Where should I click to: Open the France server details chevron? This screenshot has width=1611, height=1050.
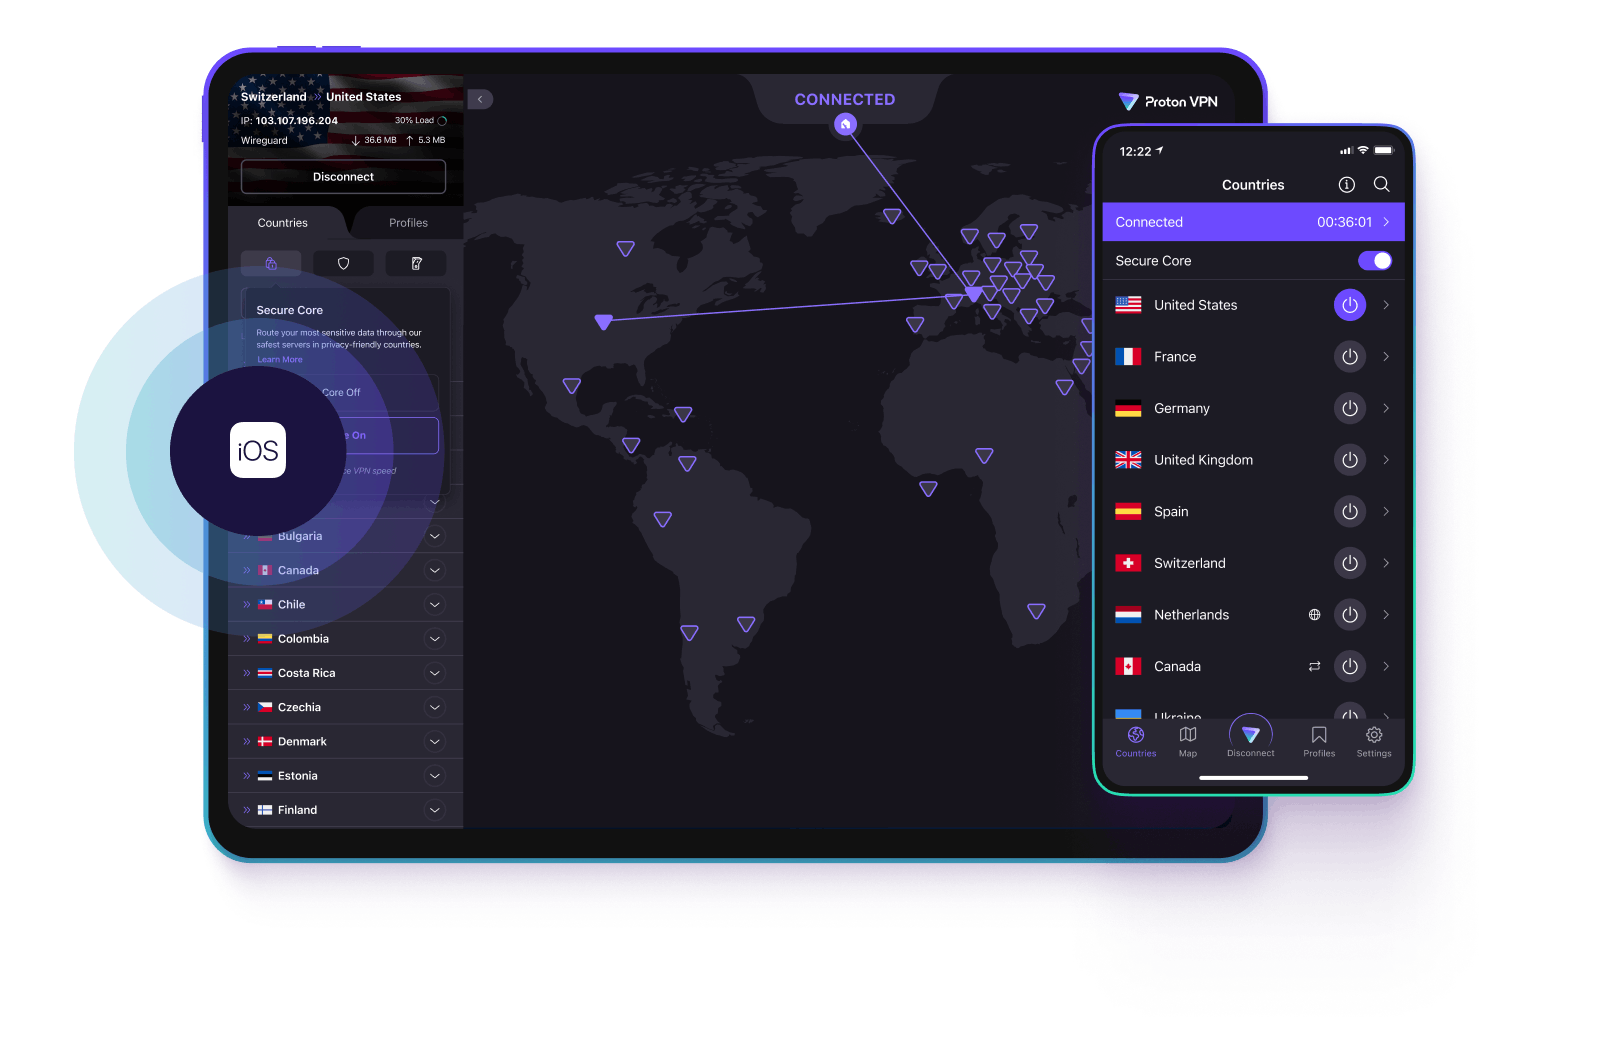click(x=1386, y=357)
